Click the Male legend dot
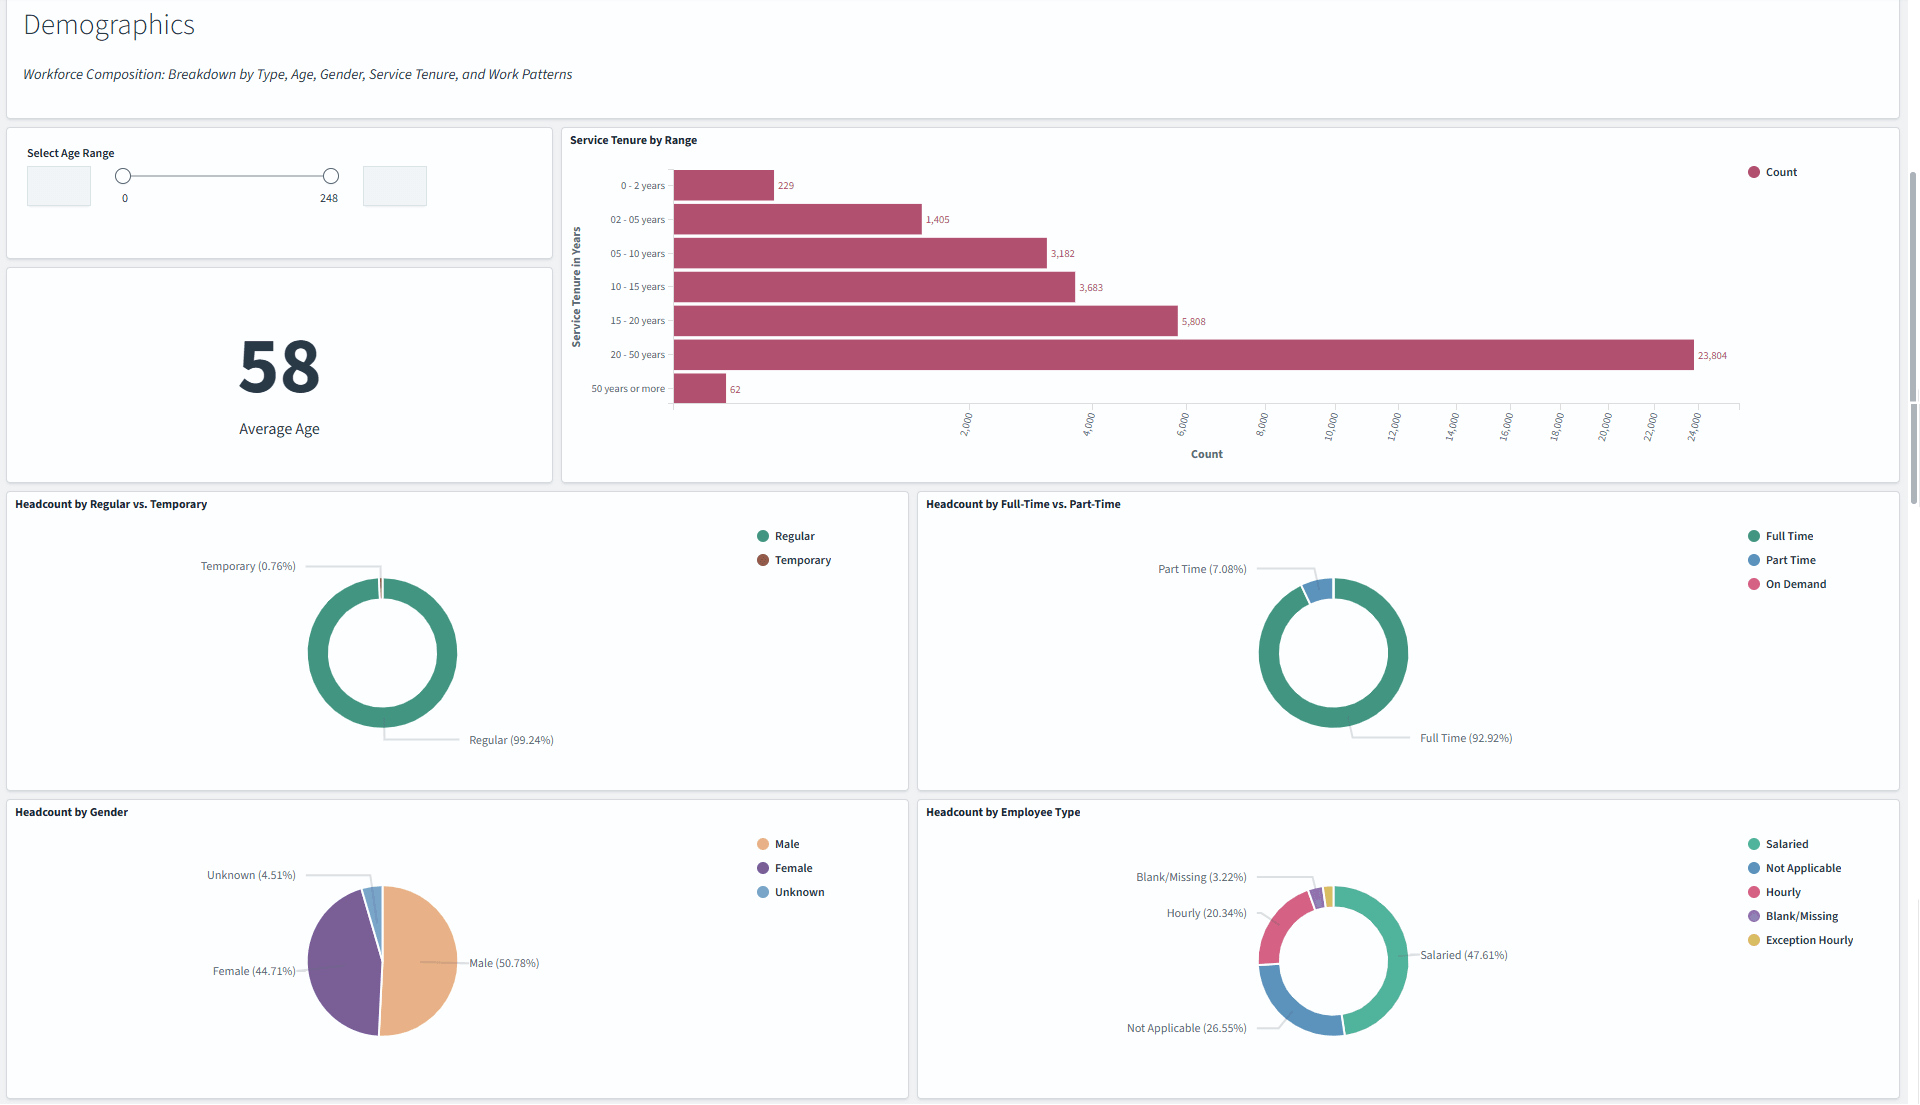 tap(764, 844)
